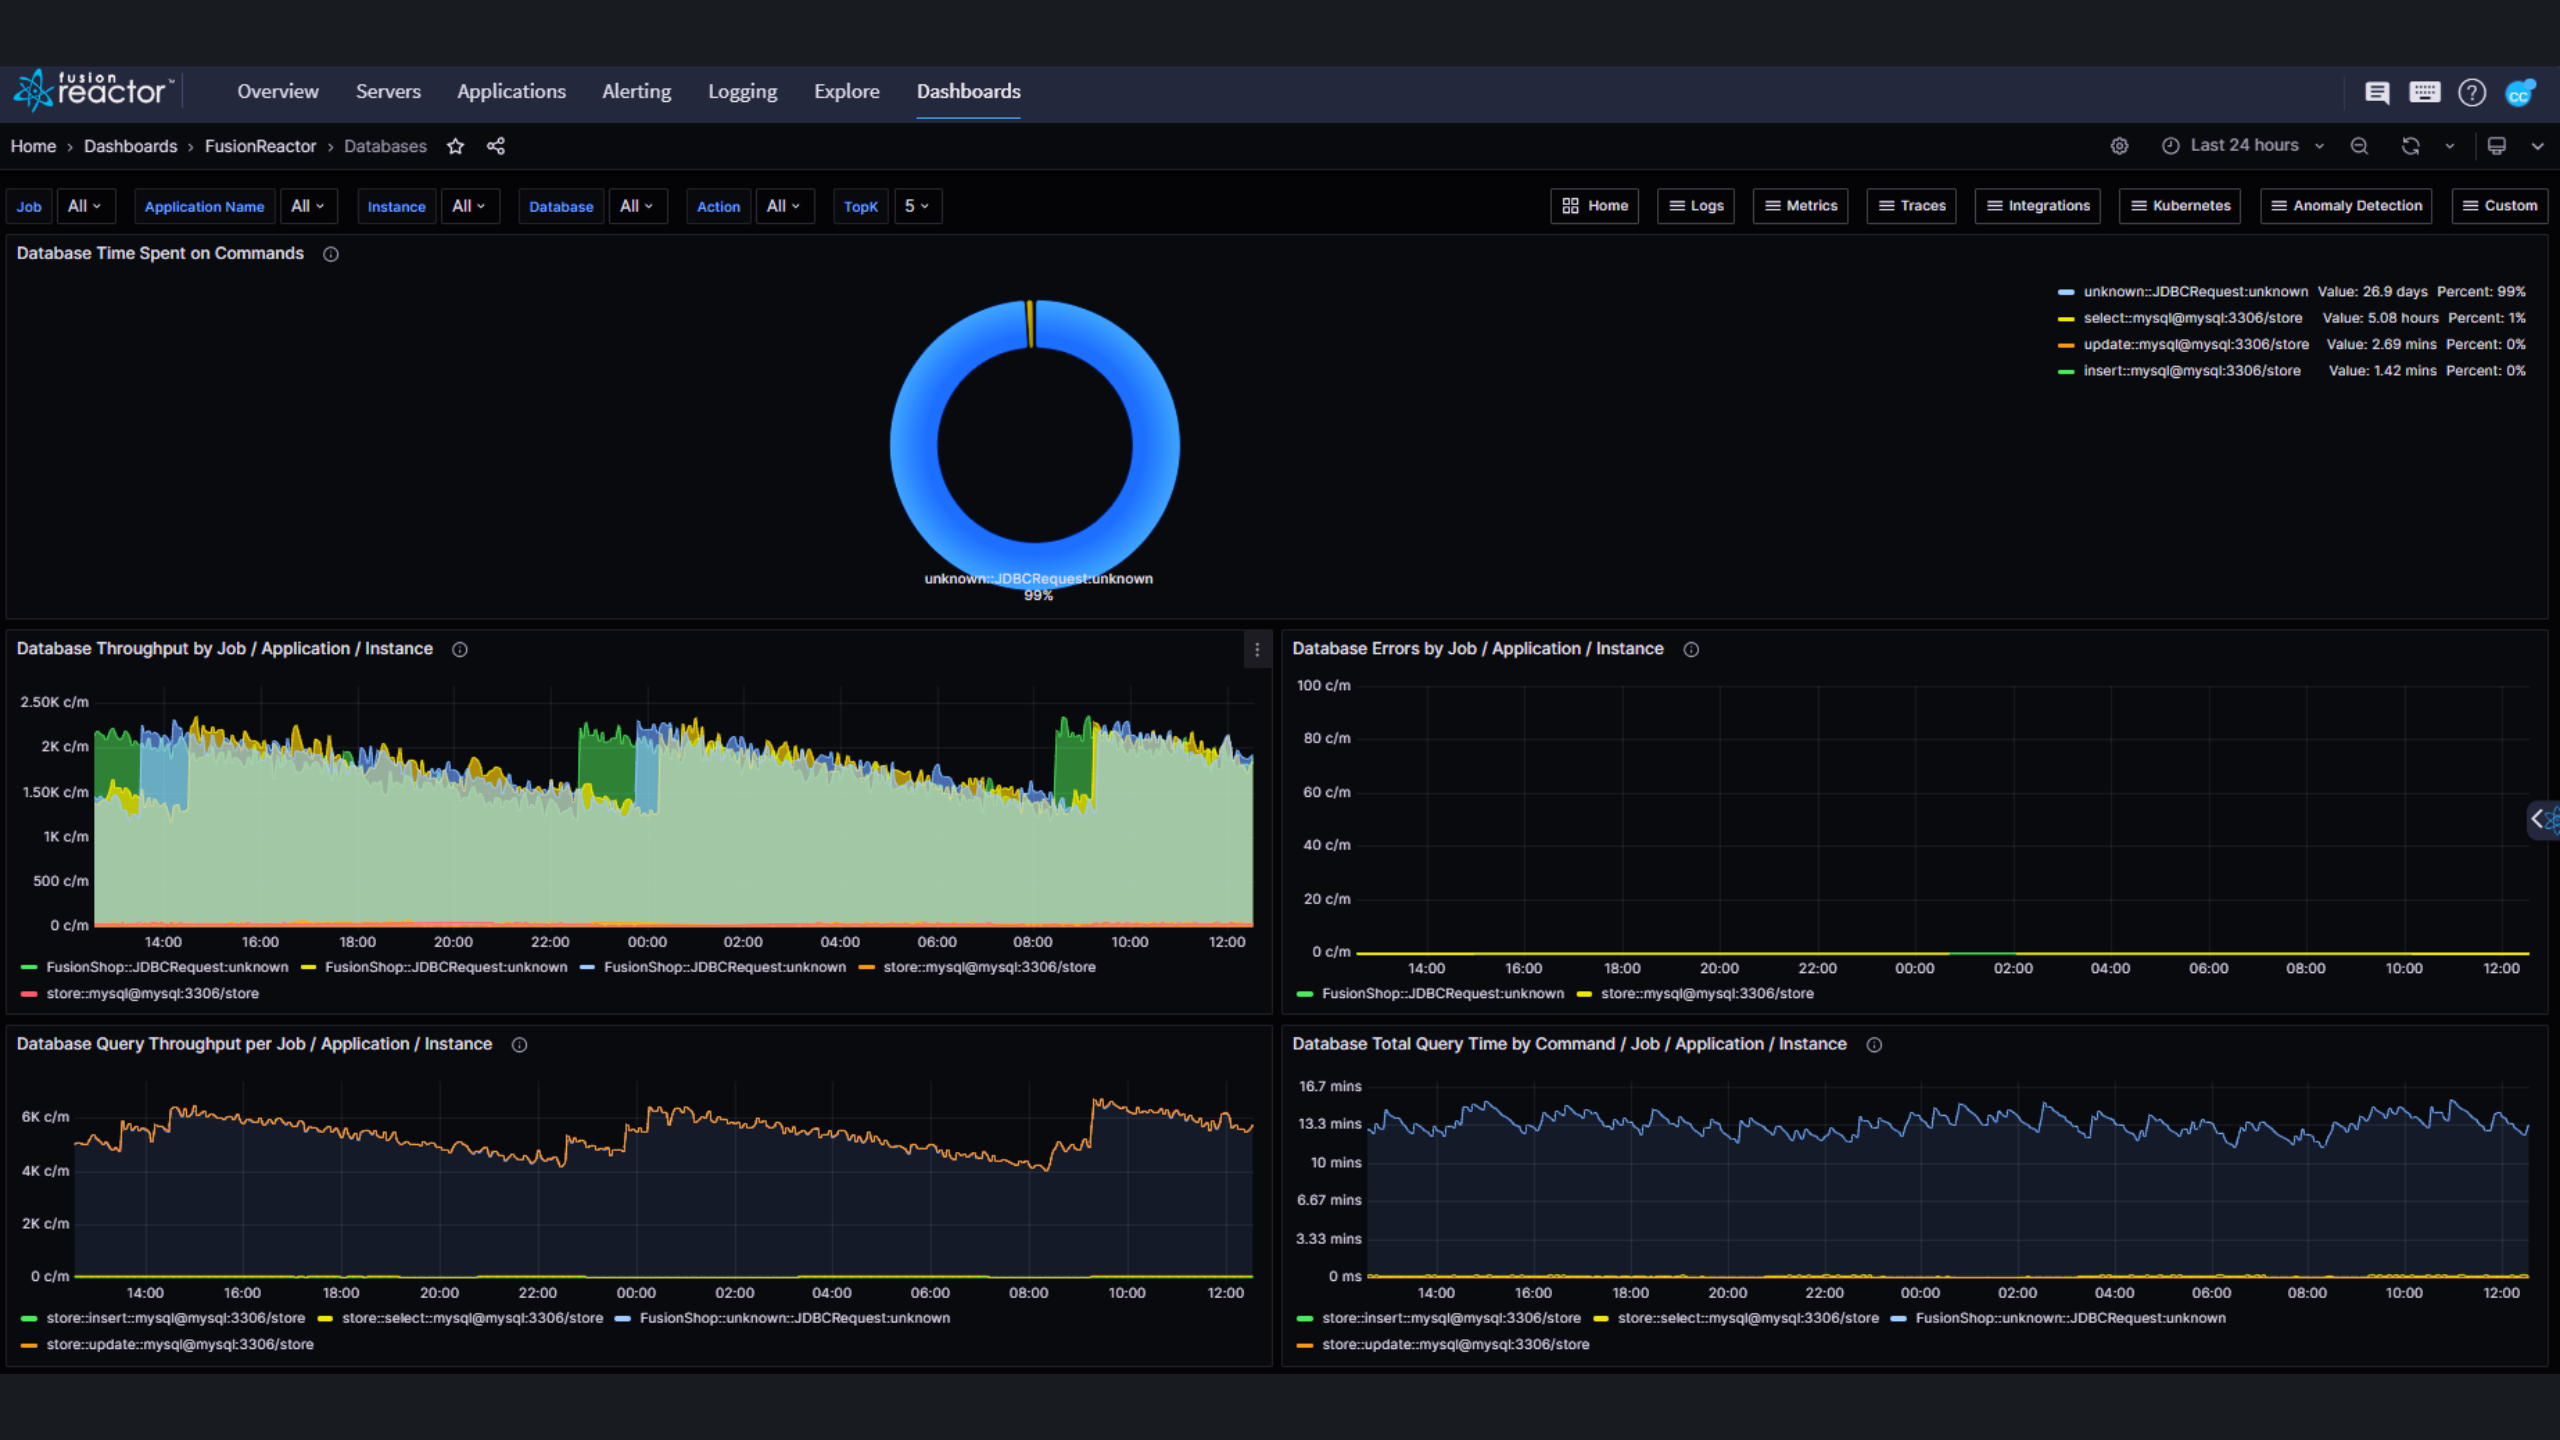Image resolution: width=2560 pixels, height=1440 pixels.
Task: Open the Traces dashboards list
Action: point(1911,206)
